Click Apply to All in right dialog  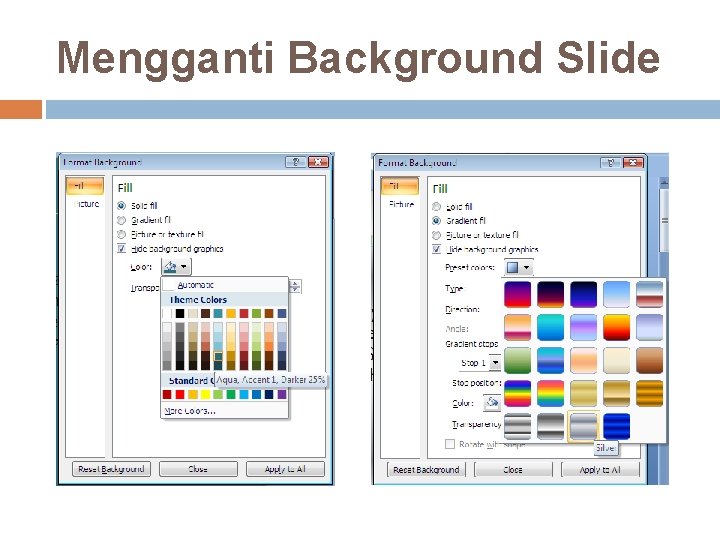(600, 470)
